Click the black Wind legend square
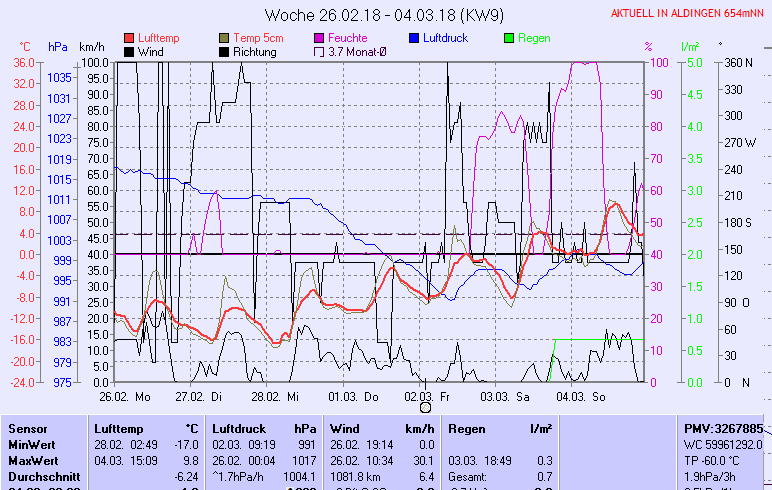772x490 pixels. [x=129, y=51]
